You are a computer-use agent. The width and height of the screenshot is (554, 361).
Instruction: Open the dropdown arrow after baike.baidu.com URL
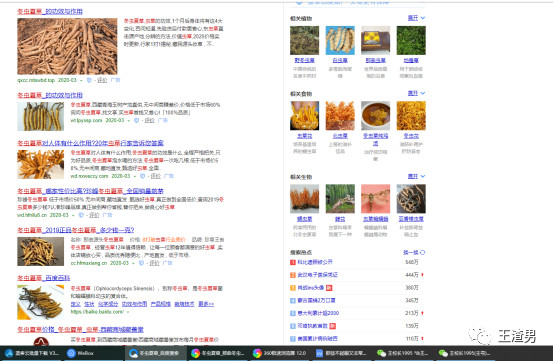[x=128, y=312]
